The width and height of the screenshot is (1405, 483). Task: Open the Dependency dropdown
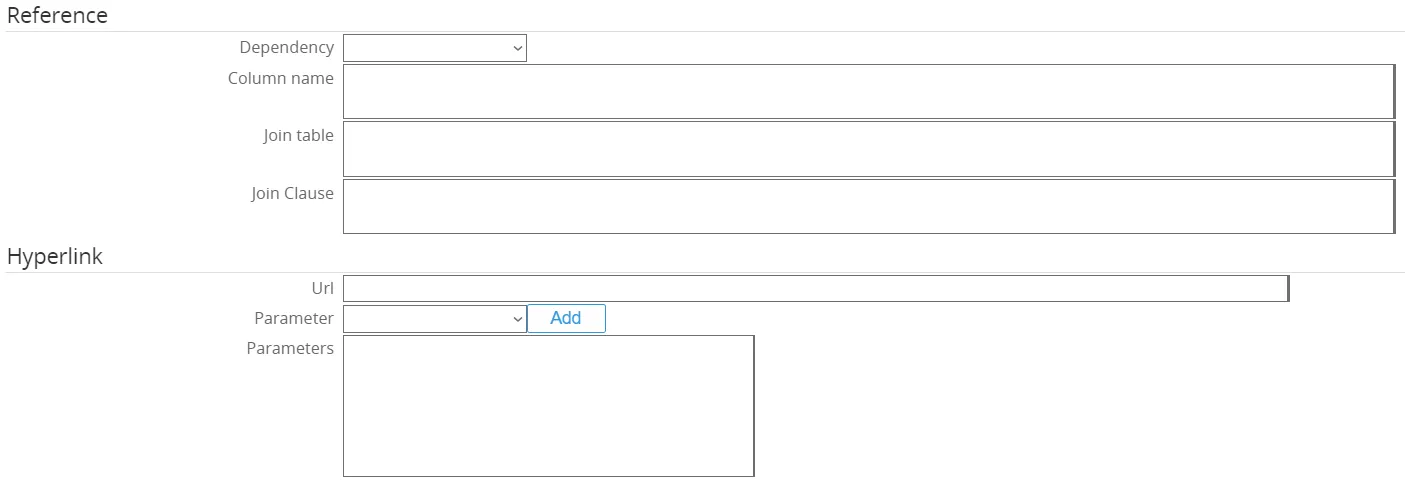[x=434, y=48]
